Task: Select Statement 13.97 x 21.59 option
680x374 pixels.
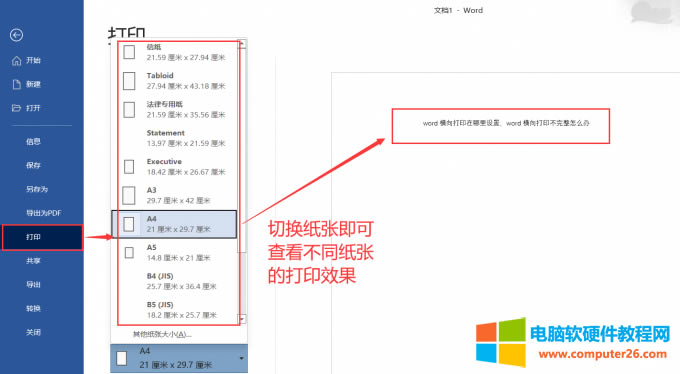Action: [x=178, y=138]
